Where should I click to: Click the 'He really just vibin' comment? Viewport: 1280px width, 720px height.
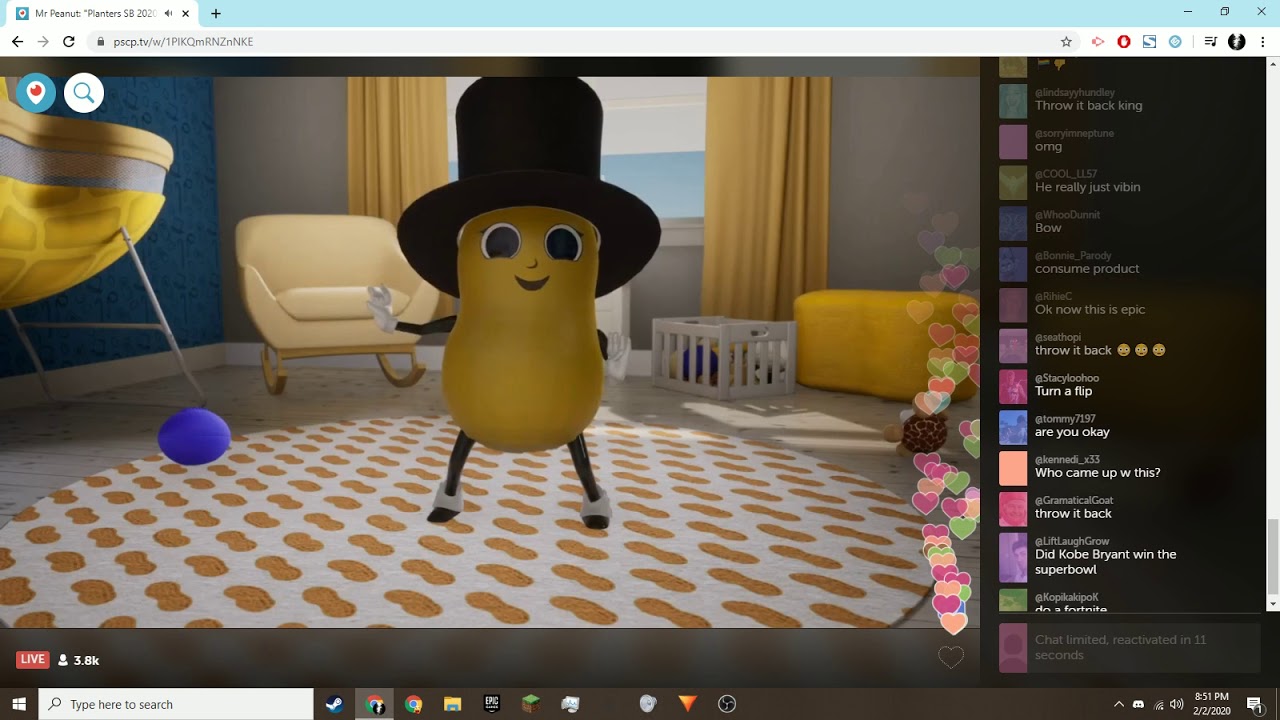click(x=1087, y=187)
